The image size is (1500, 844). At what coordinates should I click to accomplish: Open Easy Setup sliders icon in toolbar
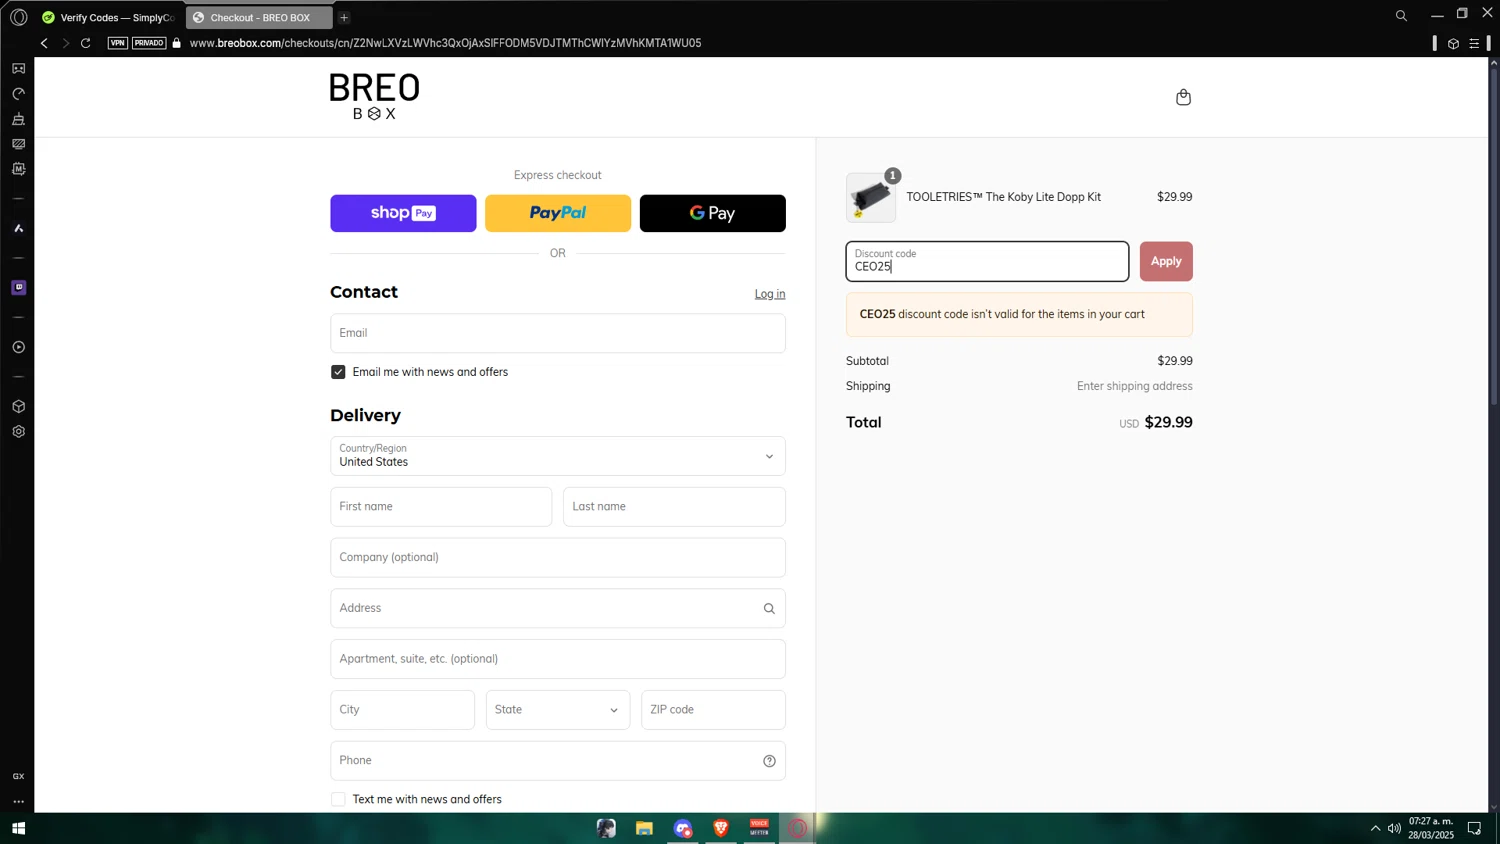click(1474, 44)
